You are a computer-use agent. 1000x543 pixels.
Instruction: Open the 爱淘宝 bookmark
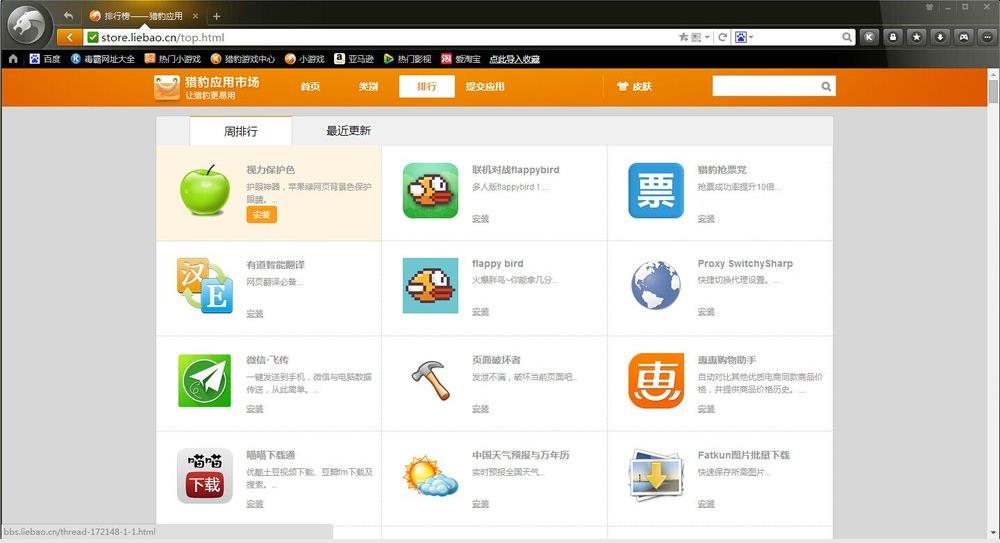(460, 59)
